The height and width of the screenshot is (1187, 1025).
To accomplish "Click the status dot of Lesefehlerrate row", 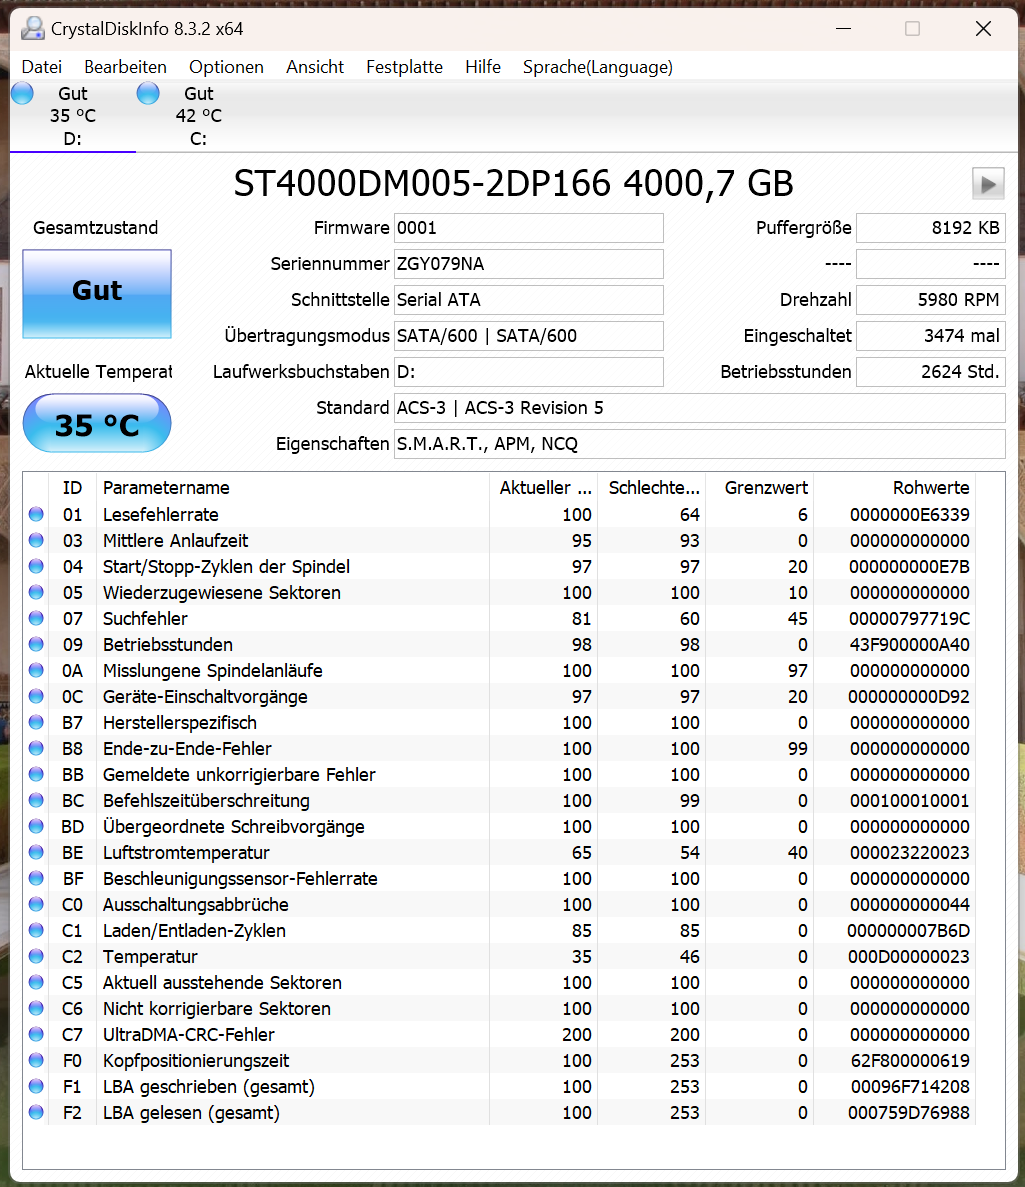I will (36, 515).
